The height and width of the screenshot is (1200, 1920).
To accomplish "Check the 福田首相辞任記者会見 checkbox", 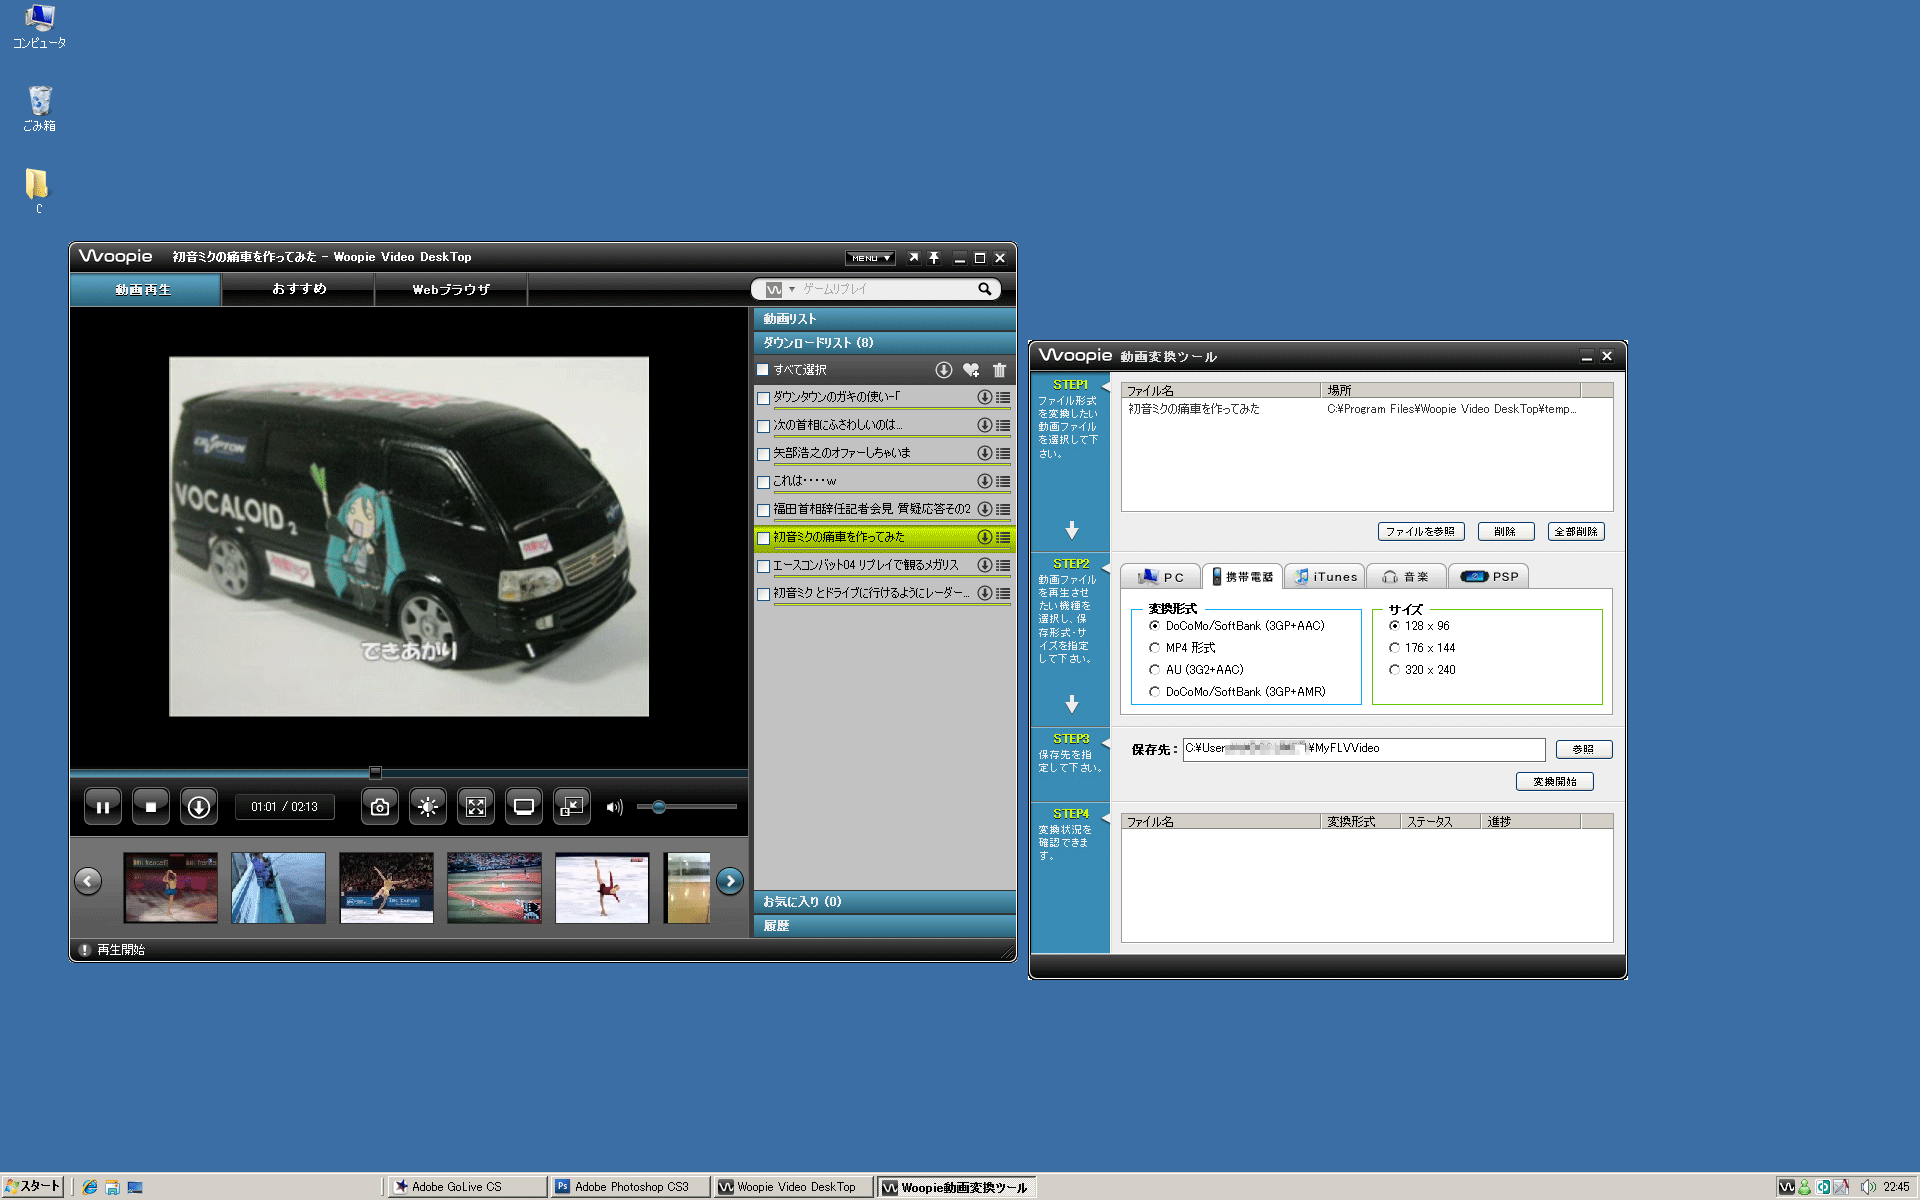I will coord(764,510).
